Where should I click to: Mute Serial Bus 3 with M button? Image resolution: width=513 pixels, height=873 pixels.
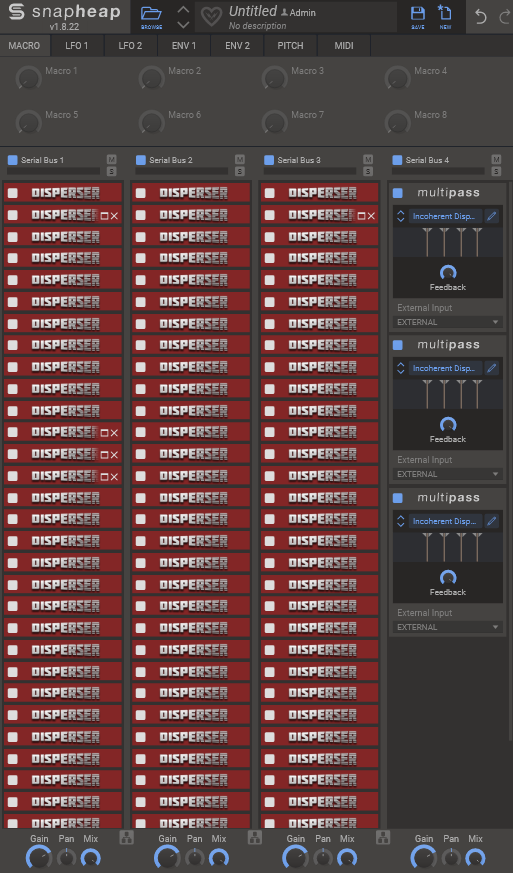[x=368, y=160]
